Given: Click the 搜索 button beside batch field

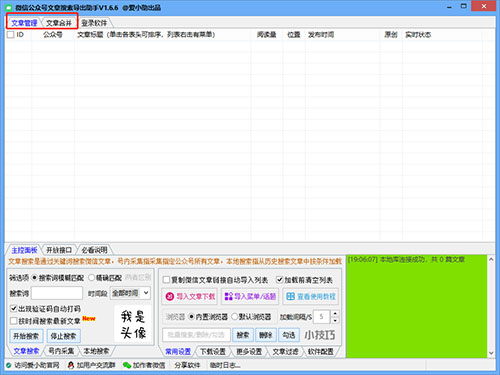Looking at the screenshot, I should (x=243, y=335).
